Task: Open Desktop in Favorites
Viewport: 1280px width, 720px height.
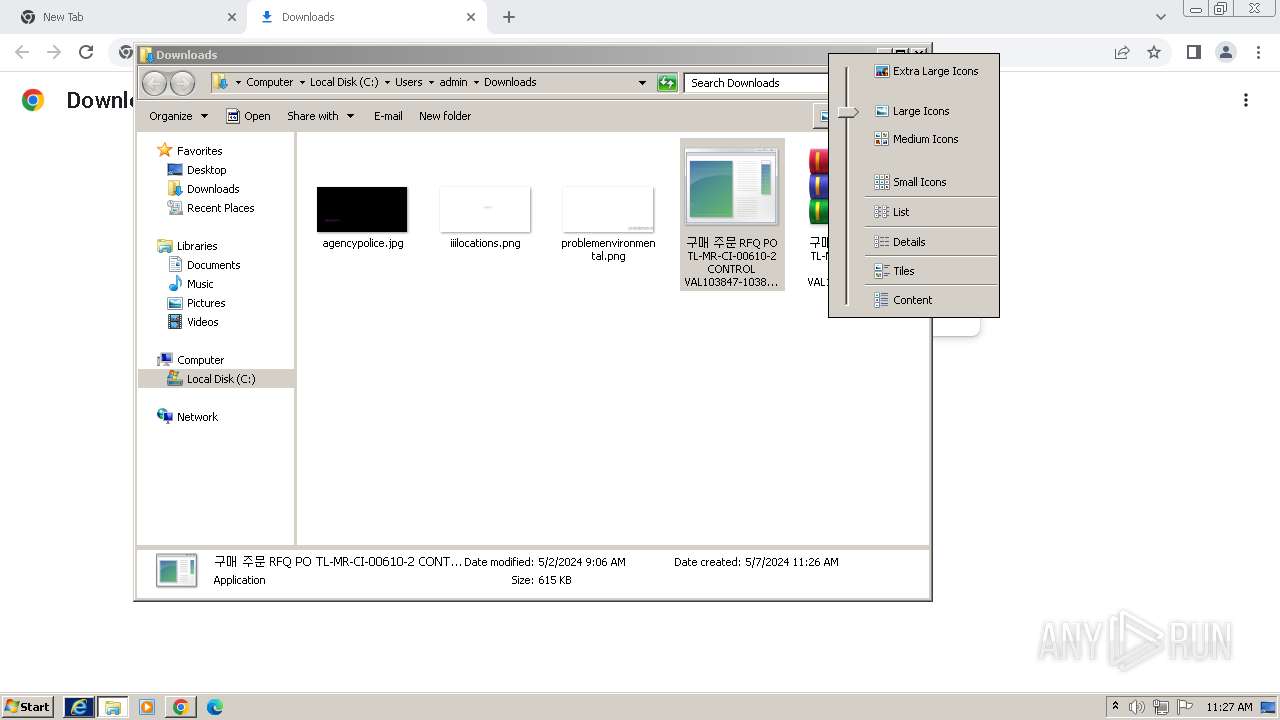Action: [197, 170]
